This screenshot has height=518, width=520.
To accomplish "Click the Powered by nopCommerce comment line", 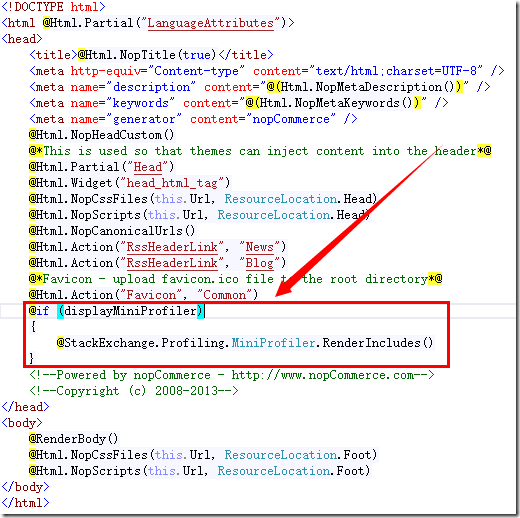I will [232, 375].
